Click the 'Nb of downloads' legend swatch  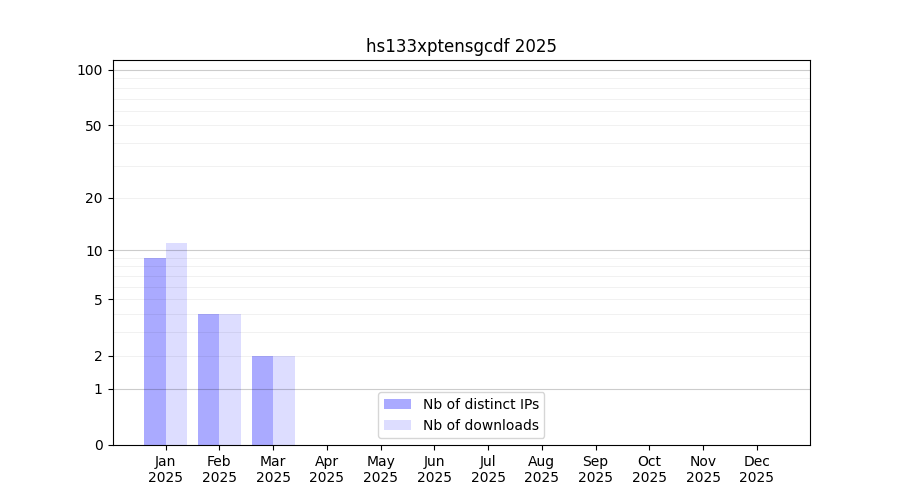click(397, 425)
